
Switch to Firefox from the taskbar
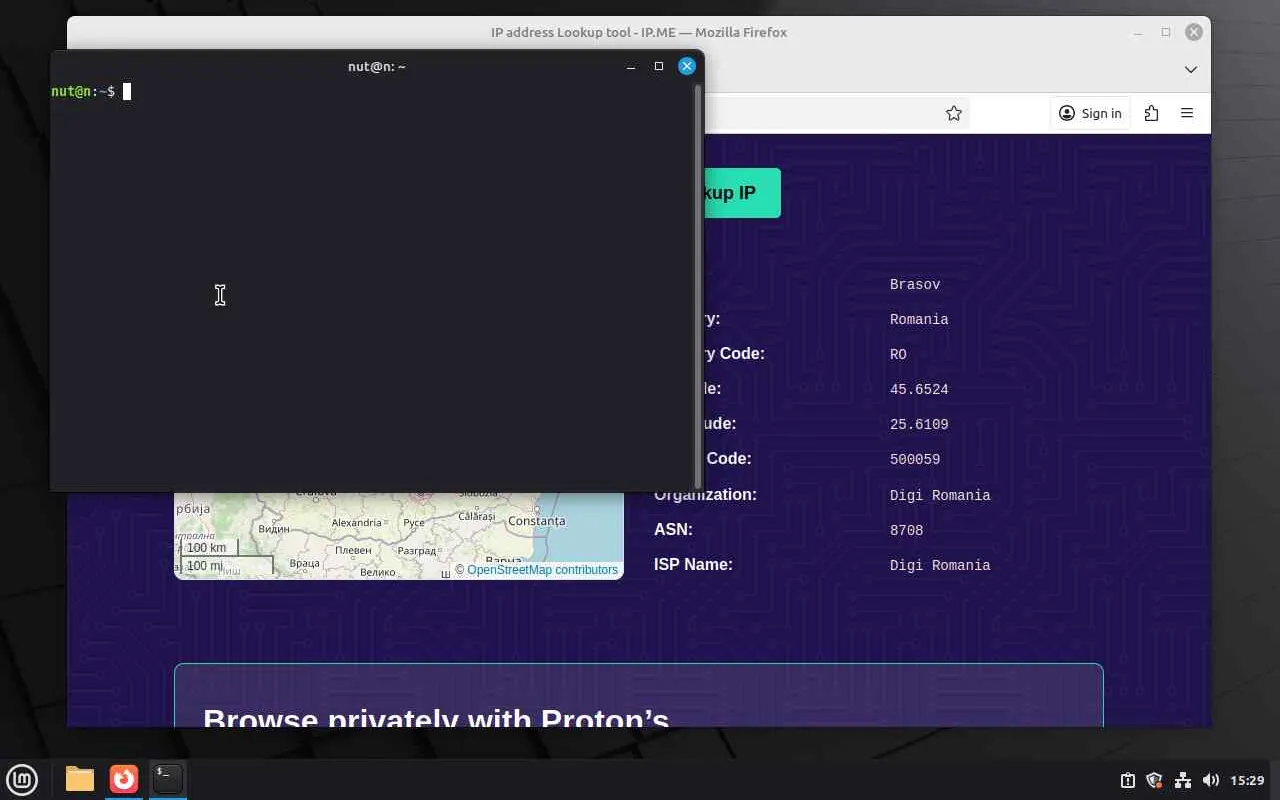124,779
